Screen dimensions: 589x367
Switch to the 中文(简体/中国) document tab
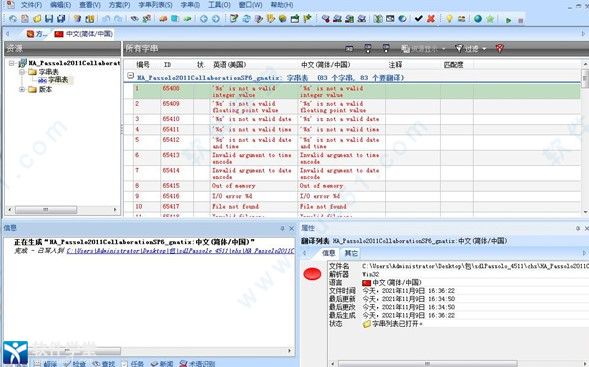[x=83, y=34]
